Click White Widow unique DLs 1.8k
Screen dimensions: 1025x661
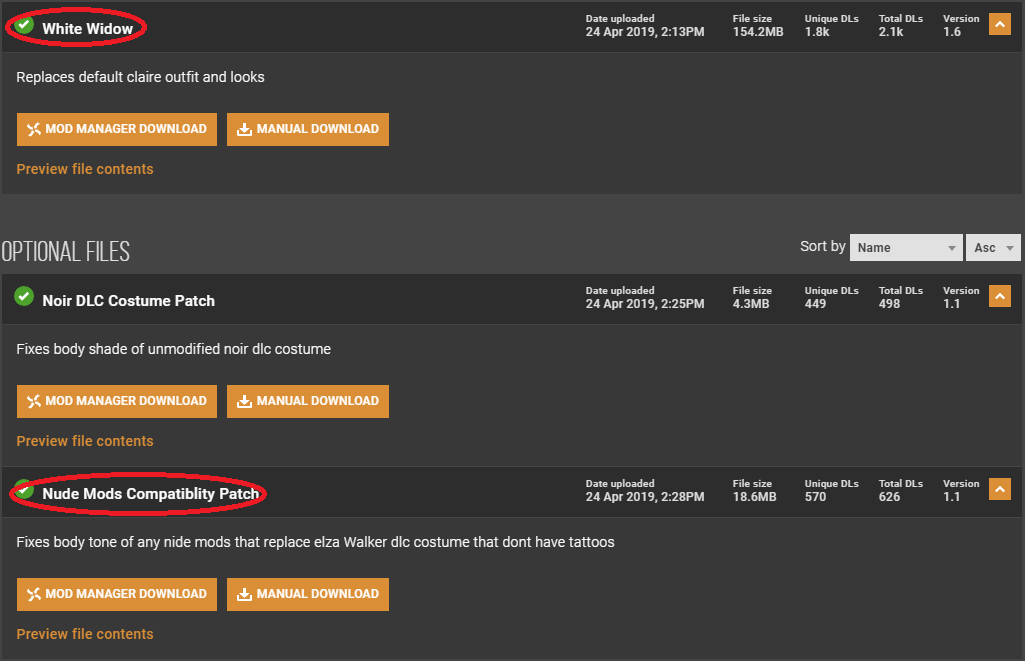click(x=817, y=32)
